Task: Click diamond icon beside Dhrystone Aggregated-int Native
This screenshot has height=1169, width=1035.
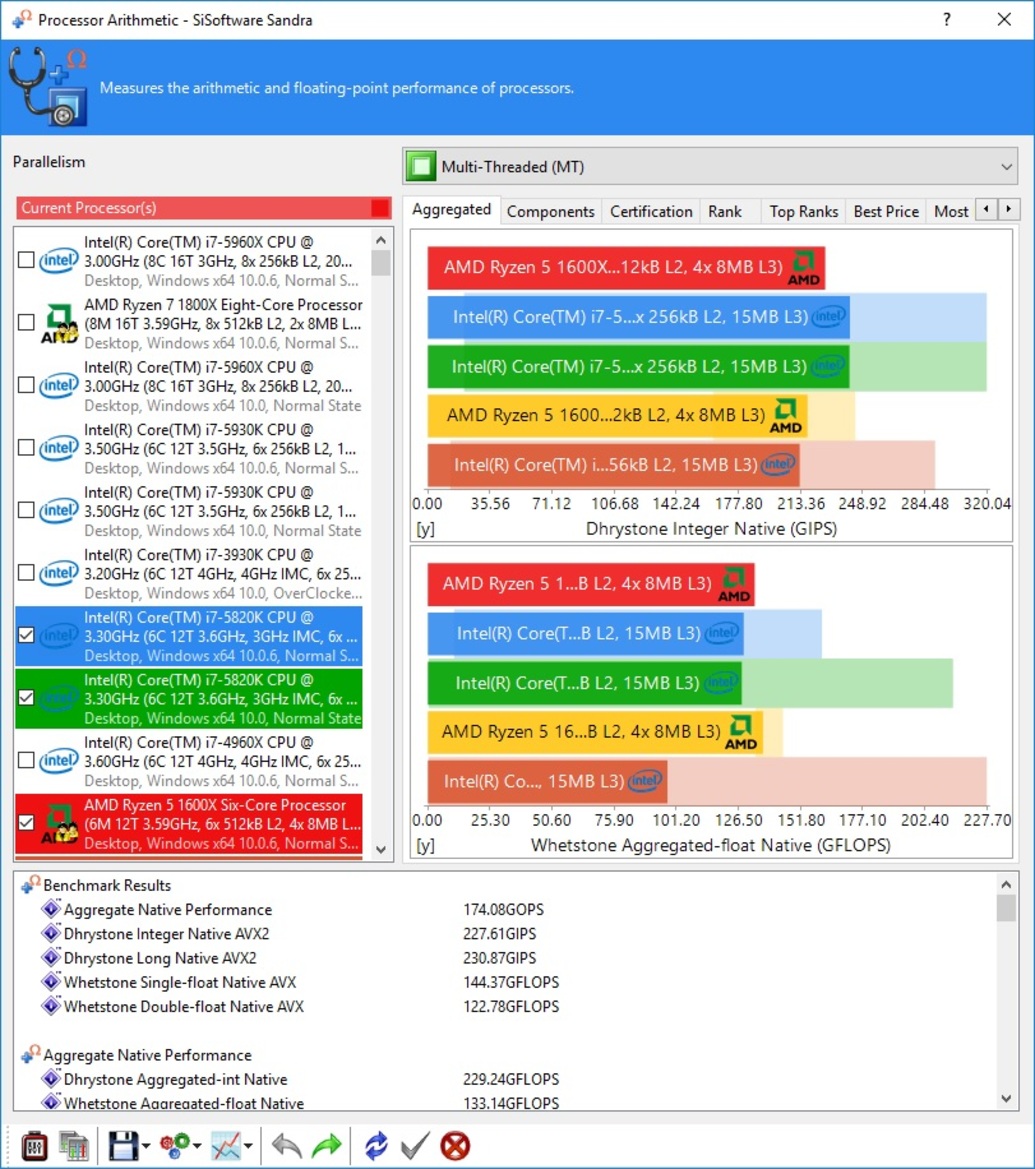Action: click(x=51, y=1079)
